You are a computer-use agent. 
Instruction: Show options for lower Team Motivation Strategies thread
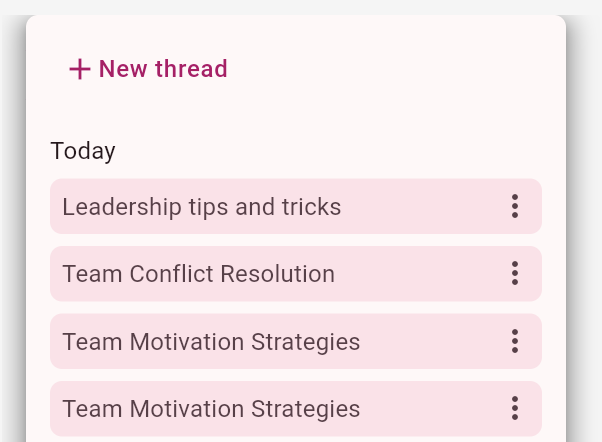point(515,409)
